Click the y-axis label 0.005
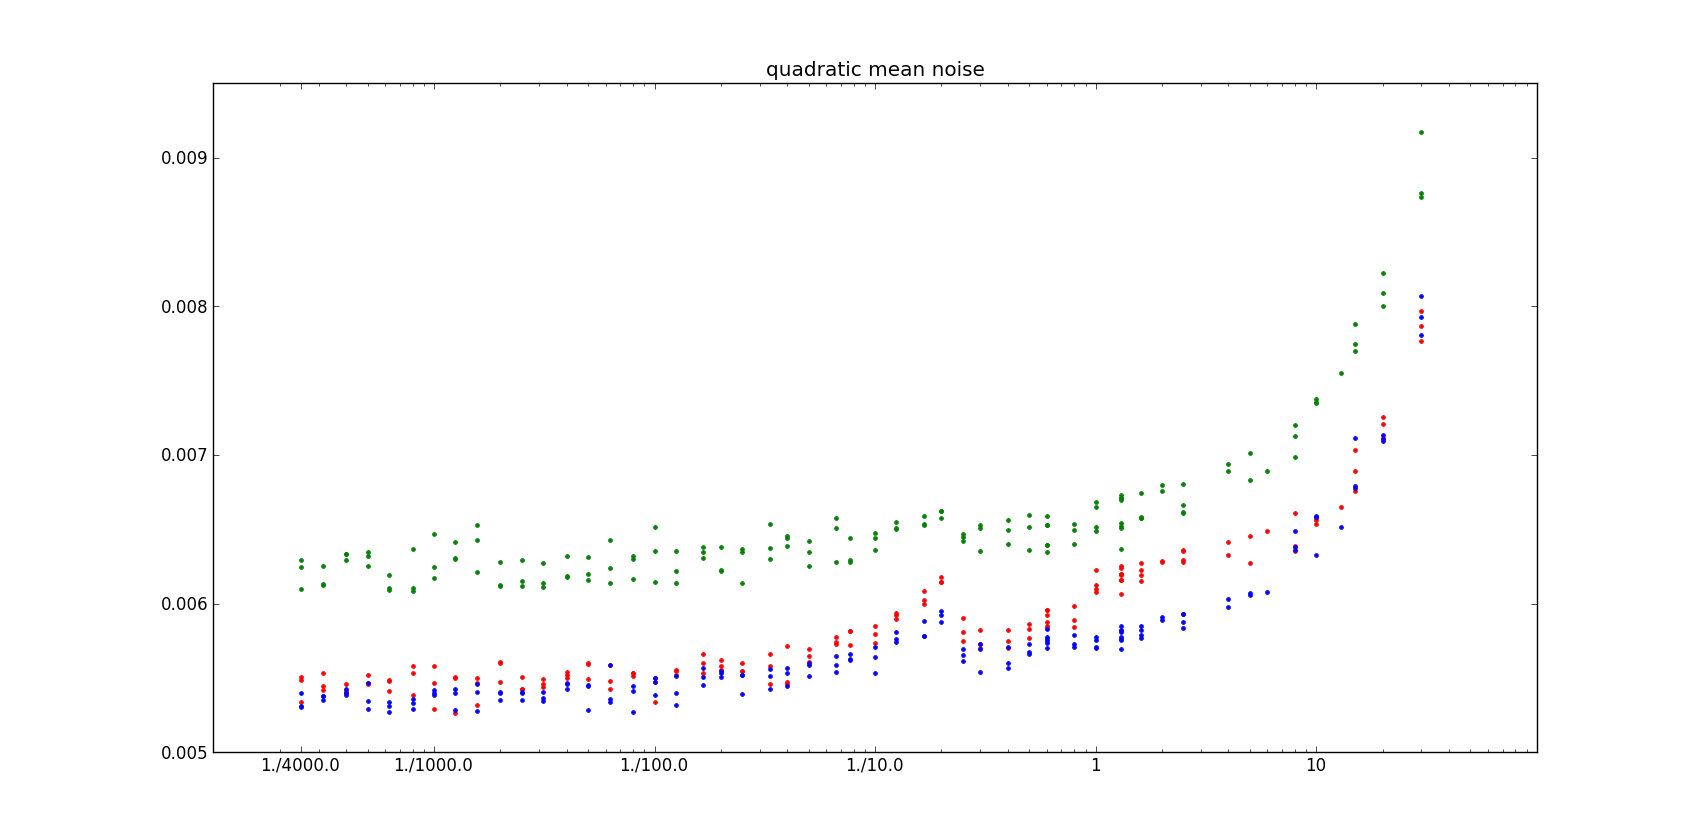 pyautogui.click(x=185, y=753)
